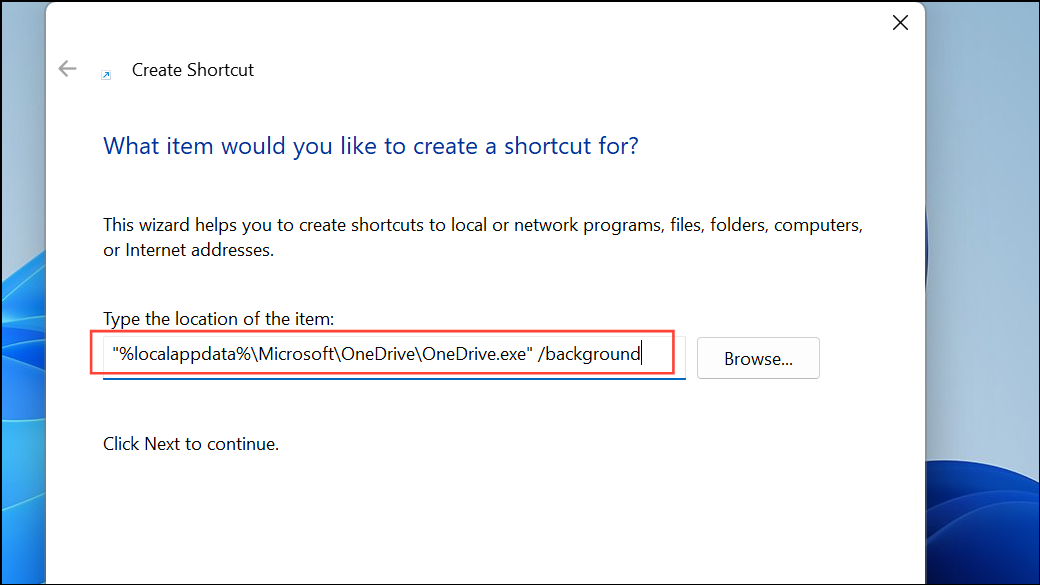Click the Create Shortcut title text

[192, 69]
